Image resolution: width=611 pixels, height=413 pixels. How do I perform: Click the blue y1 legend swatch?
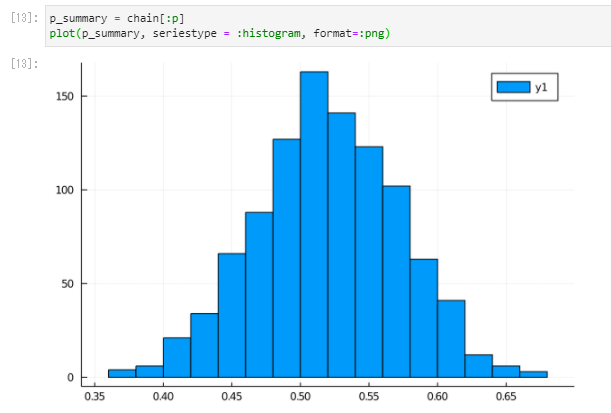pos(513,87)
